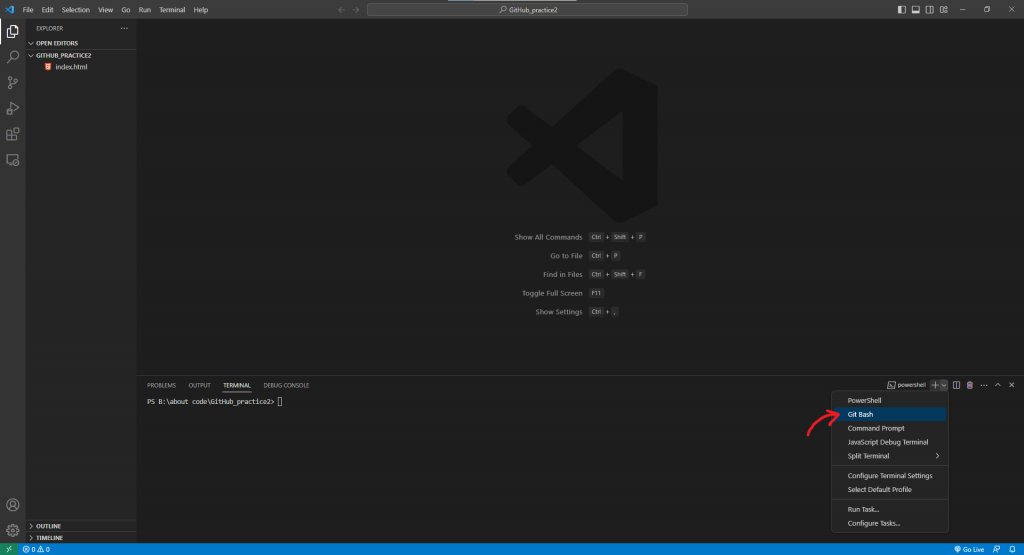Open the Help menu
Viewport: 1024px width, 555px height.
[x=200, y=10]
